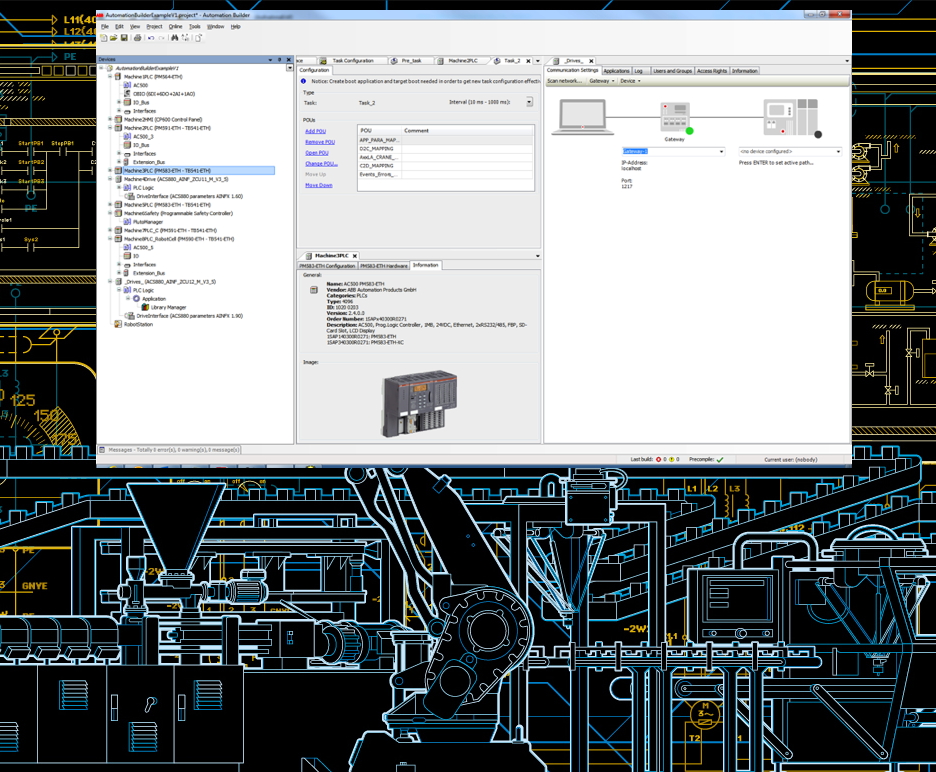
Task: Open the Tools menu
Action: [x=195, y=27]
